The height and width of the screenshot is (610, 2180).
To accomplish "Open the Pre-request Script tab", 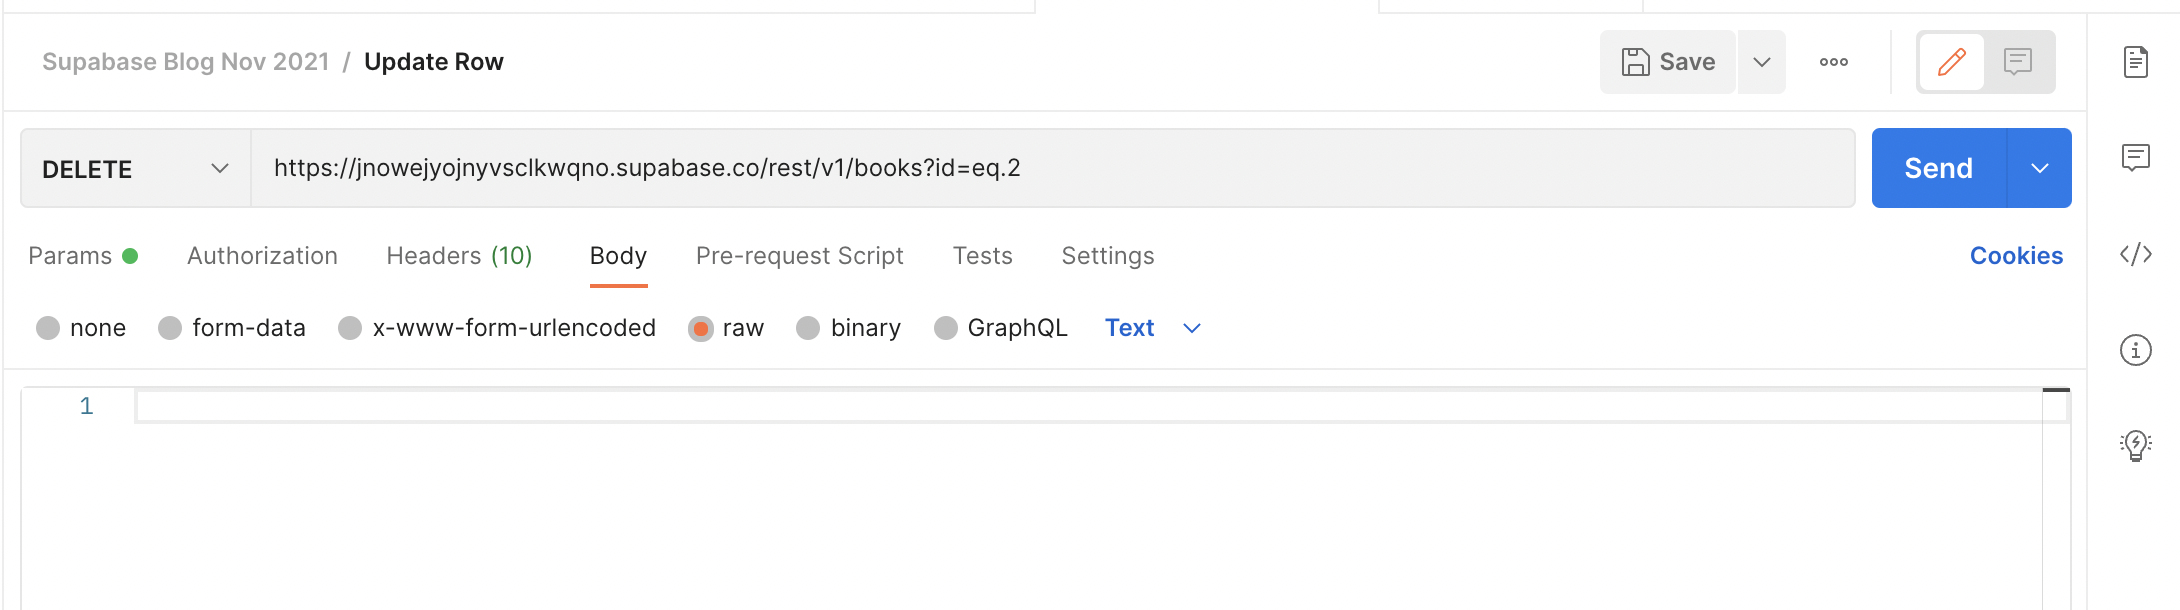I will (x=799, y=256).
